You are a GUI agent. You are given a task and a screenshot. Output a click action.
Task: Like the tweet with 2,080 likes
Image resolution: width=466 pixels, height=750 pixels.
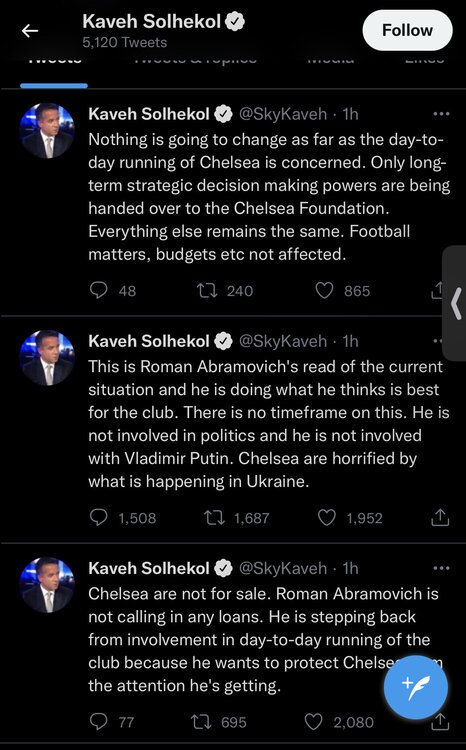[x=314, y=722]
